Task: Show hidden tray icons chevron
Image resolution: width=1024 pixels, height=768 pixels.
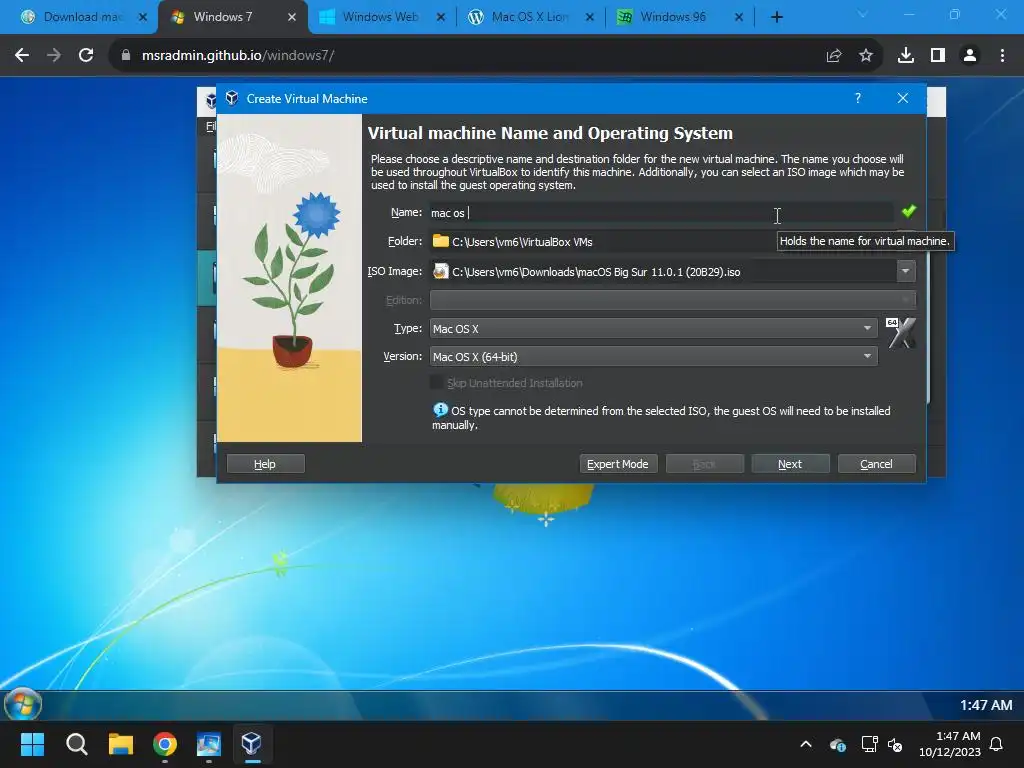Action: pos(806,744)
